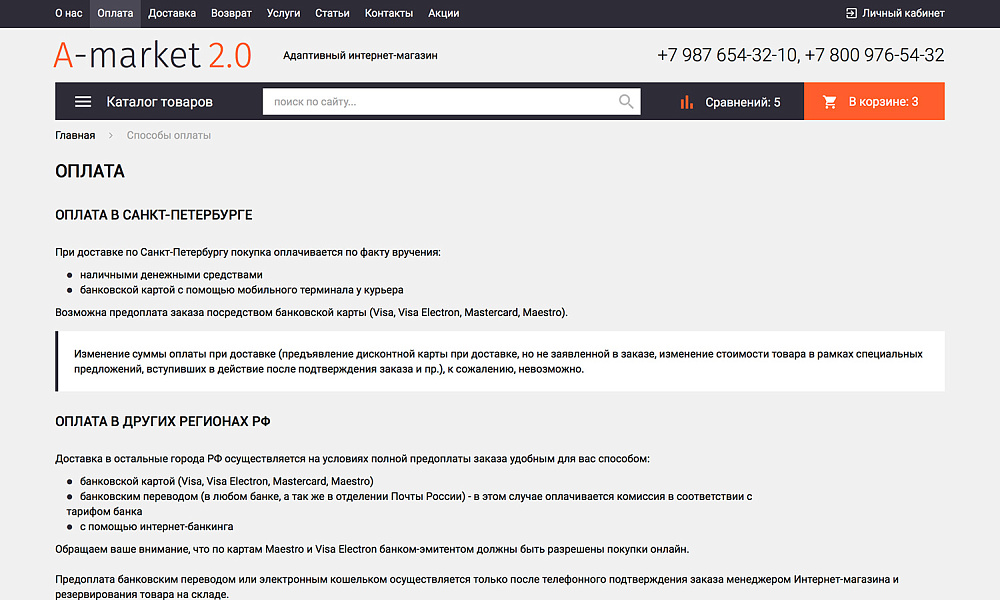1000x600 pixels.
Task: Navigate to Главная via breadcrumb link
Action: (74, 134)
